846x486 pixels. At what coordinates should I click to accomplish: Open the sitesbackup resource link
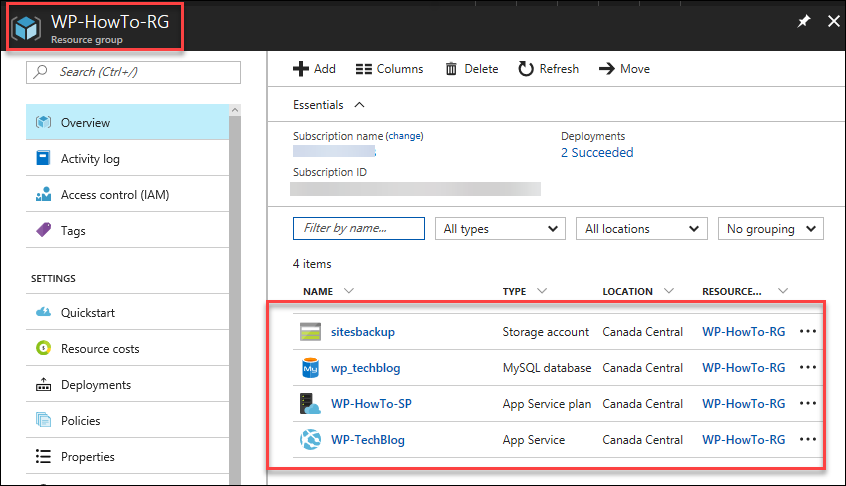click(363, 332)
